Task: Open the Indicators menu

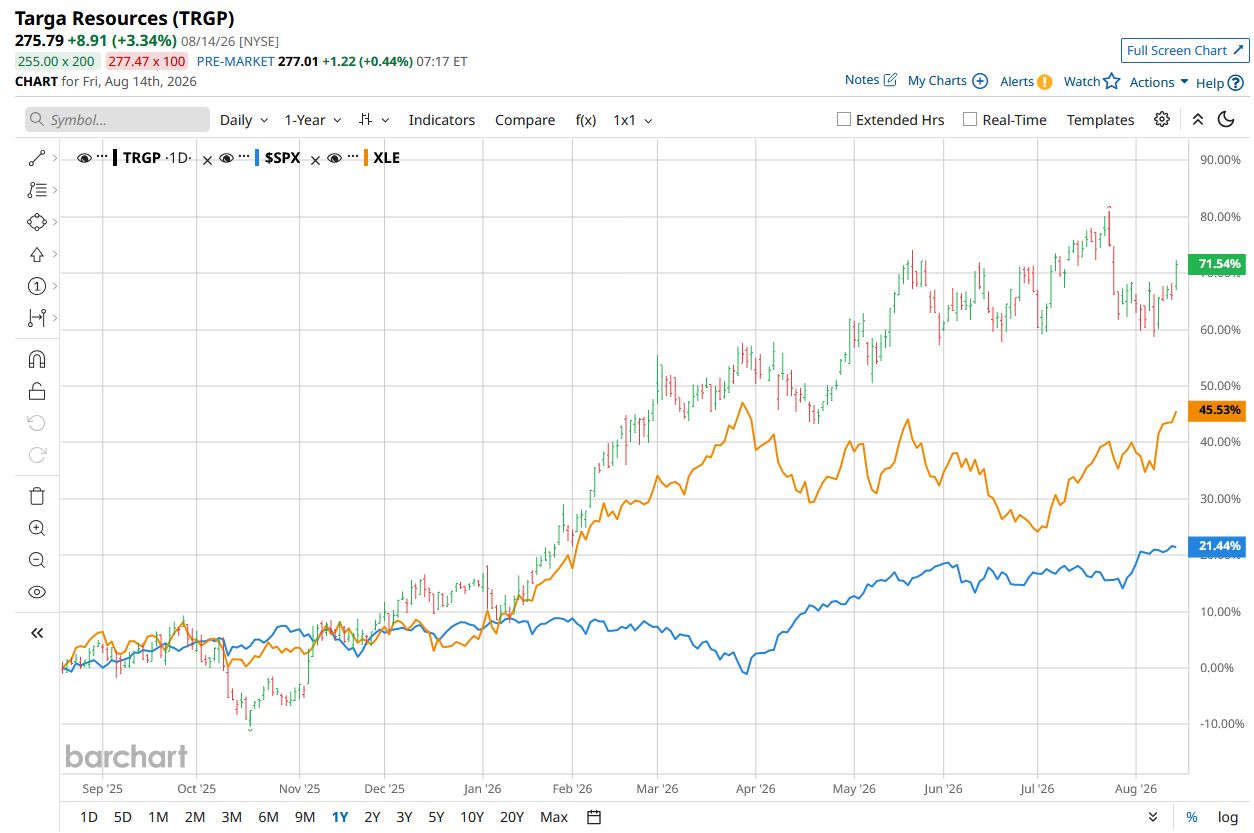Action: (x=442, y=120)
